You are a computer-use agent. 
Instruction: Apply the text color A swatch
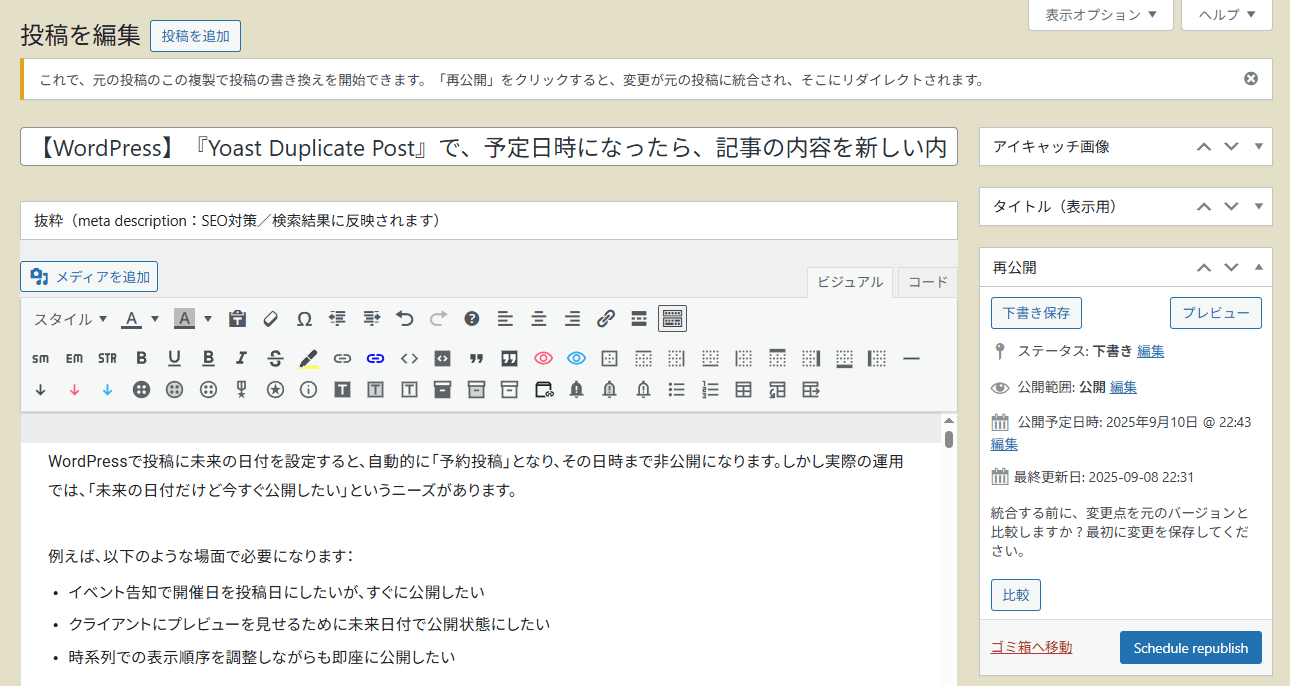(131, 319)
